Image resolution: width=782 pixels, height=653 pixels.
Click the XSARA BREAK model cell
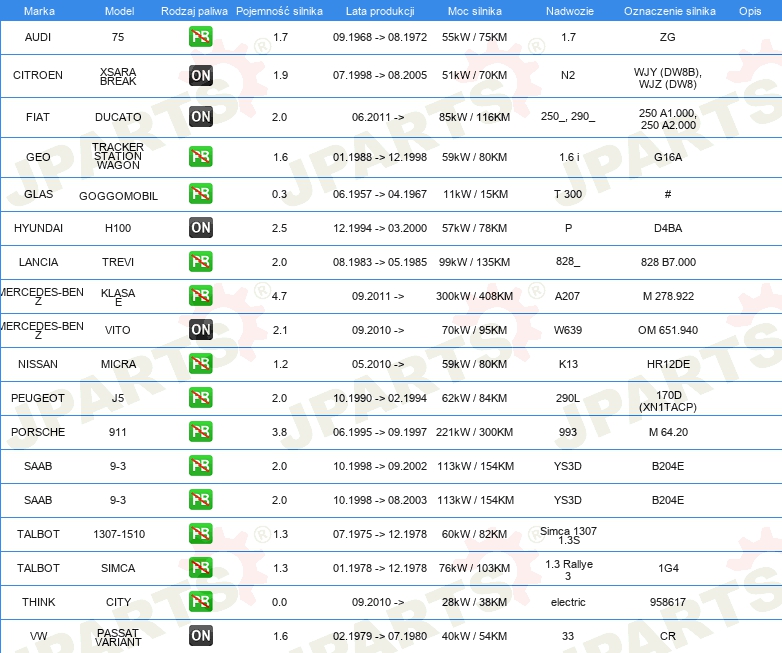point(118,76)
